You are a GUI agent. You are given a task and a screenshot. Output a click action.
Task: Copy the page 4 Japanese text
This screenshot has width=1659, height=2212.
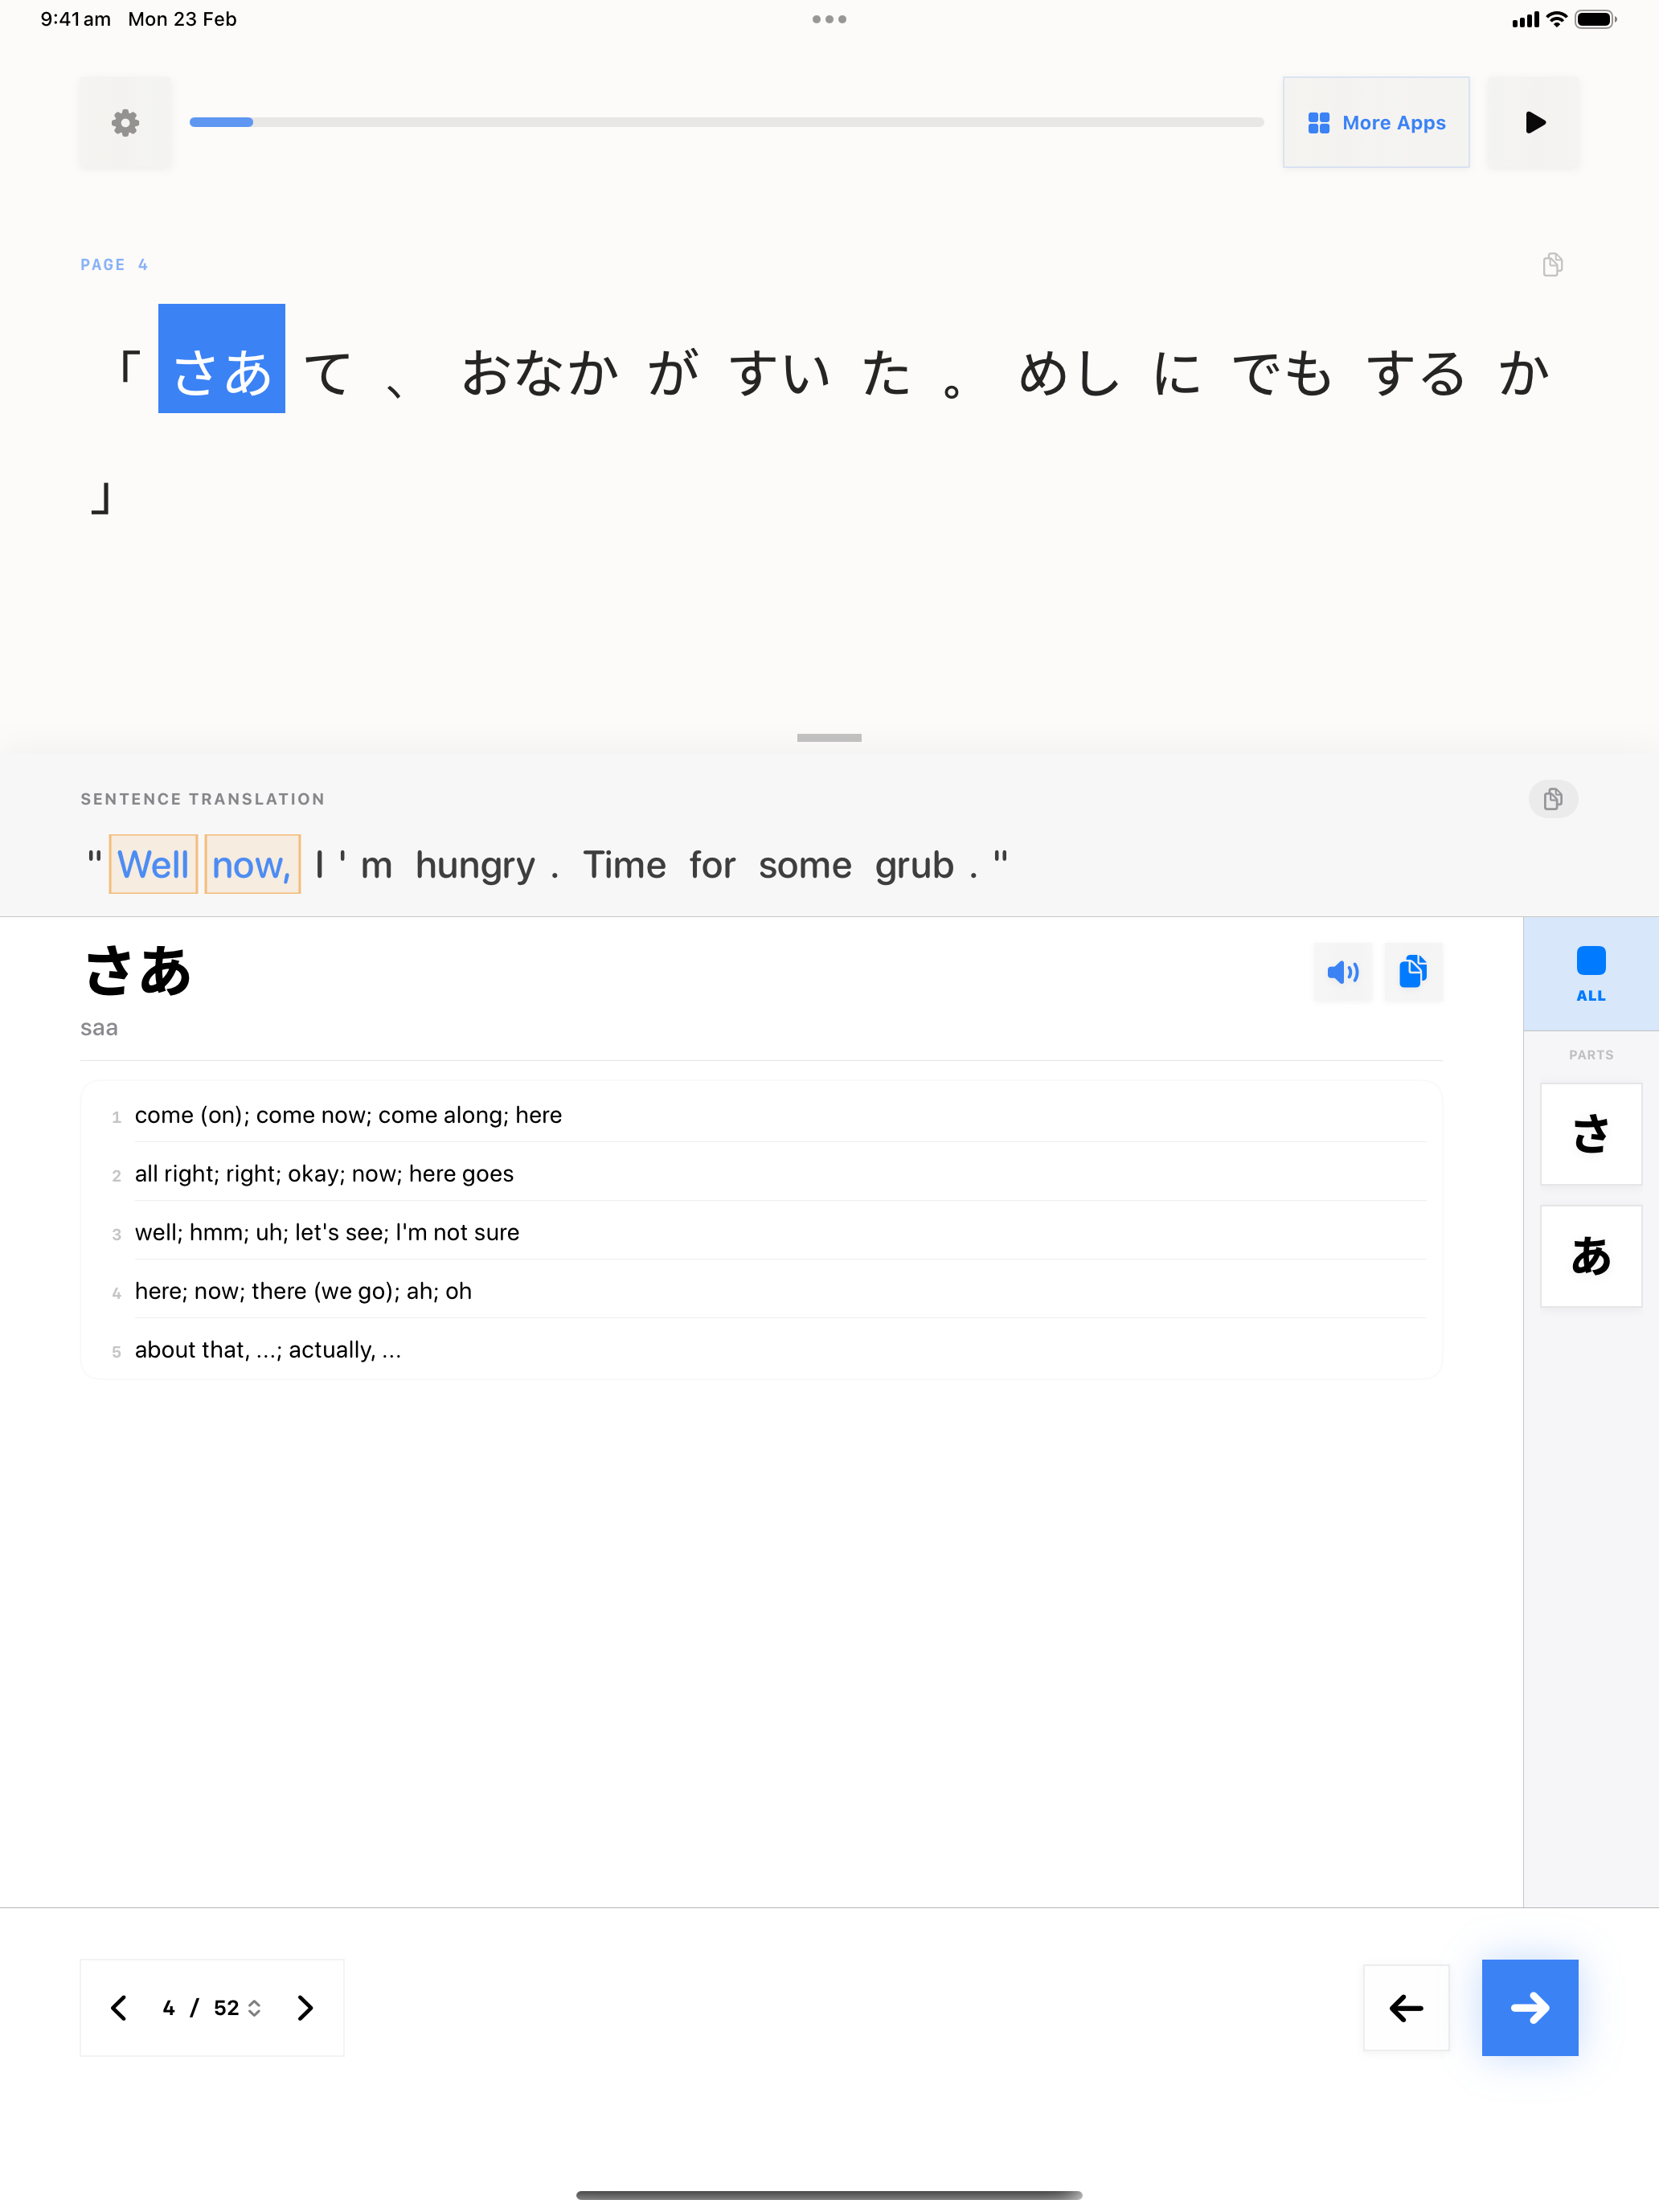[1552, 265]
